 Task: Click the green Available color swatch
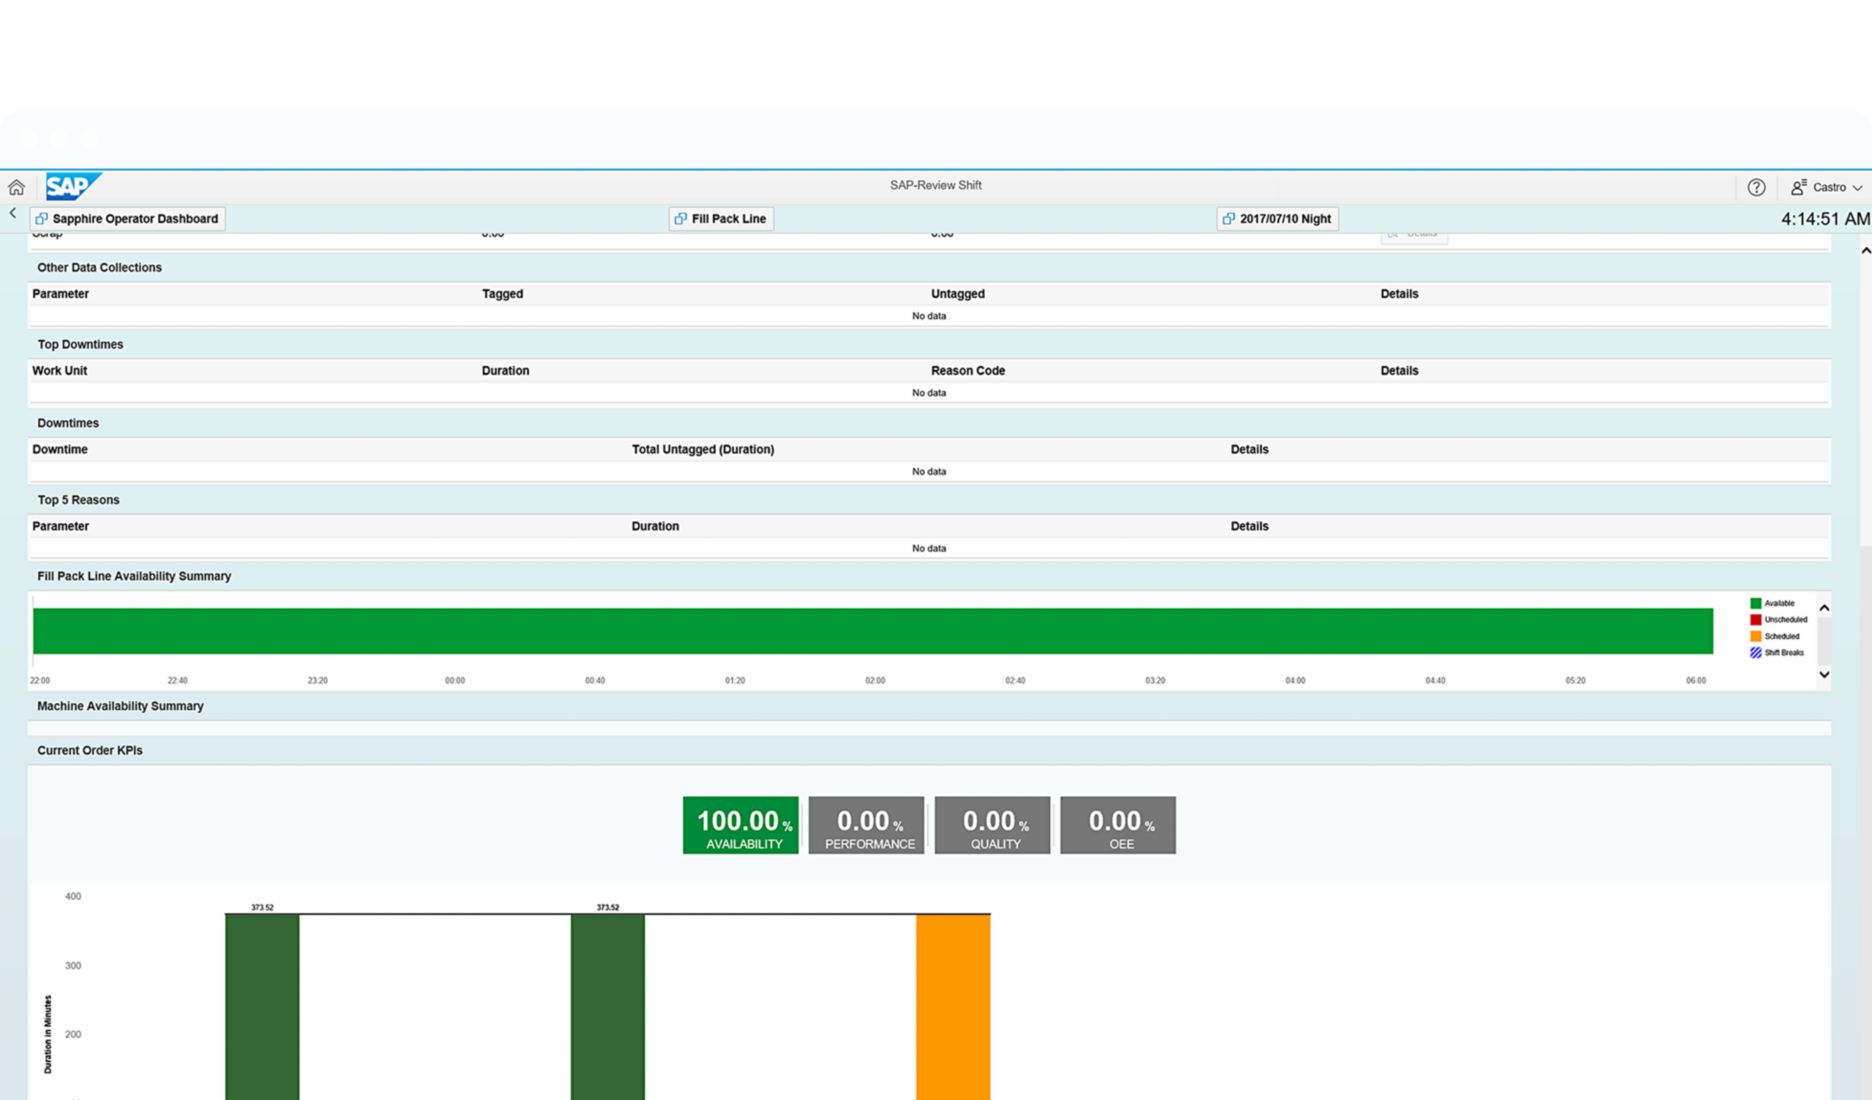coord(1755,603)
